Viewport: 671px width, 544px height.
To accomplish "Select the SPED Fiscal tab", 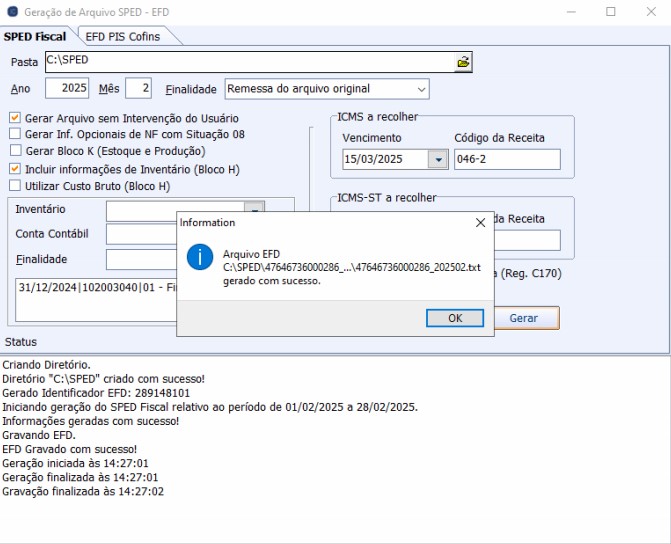I will (x=36, y=37).
